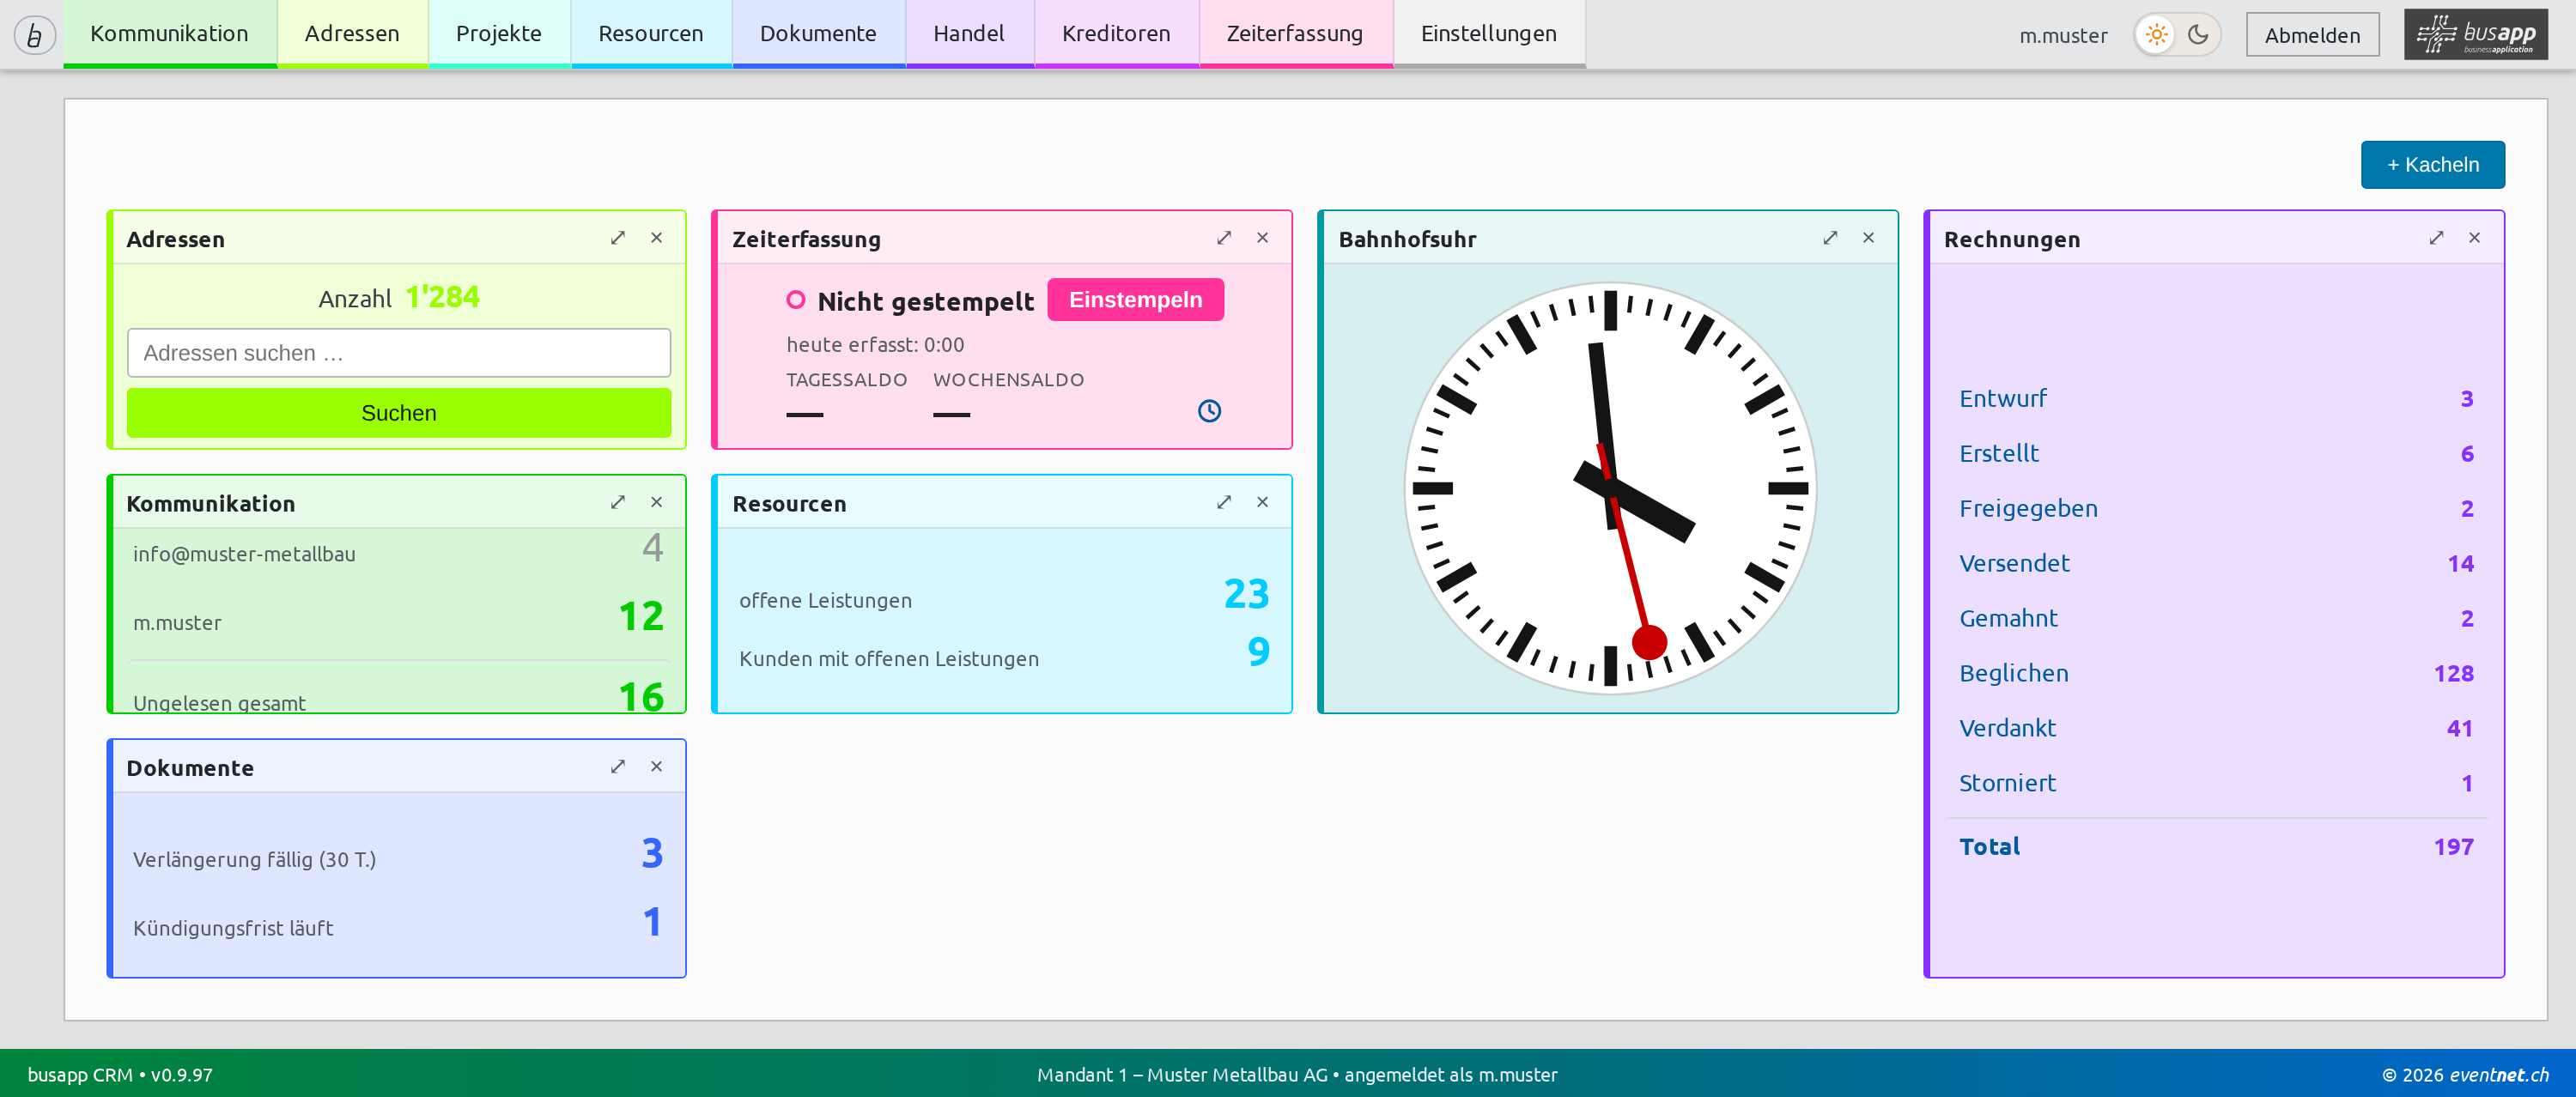Open the Projekte tab
The width and height of the screenshot is (2576, 1097).
[x=499, y=34]
